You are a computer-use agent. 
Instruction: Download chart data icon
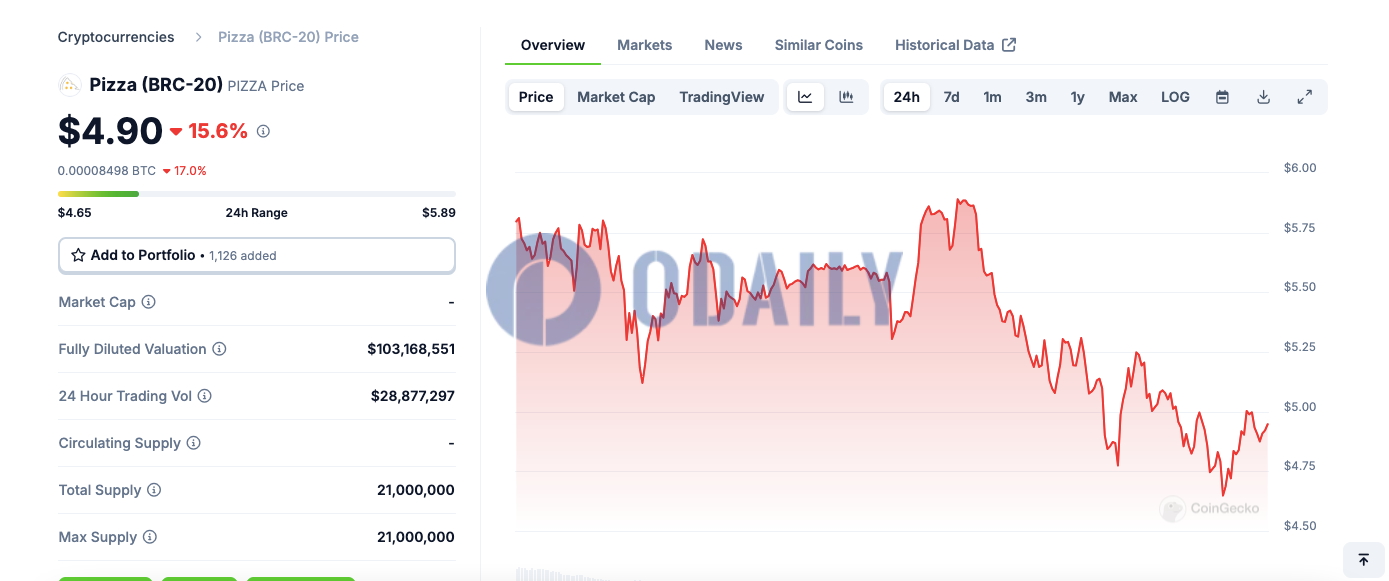click(x=1263, y=97)
